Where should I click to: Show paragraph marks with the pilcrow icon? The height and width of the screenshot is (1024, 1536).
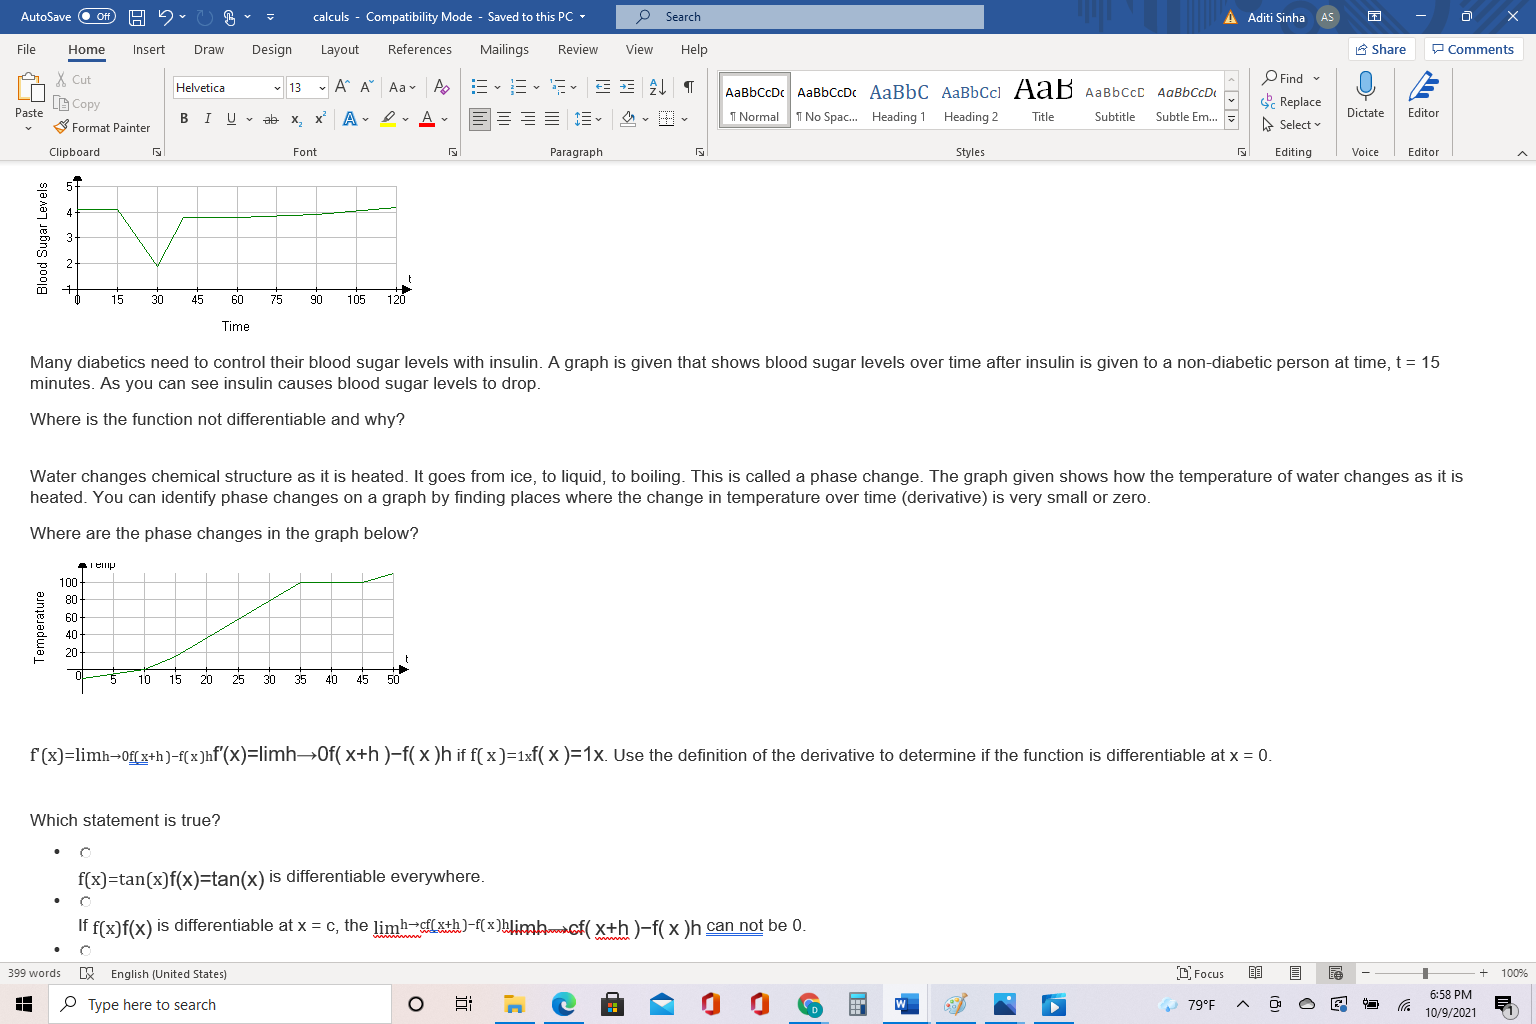[687, 87]
